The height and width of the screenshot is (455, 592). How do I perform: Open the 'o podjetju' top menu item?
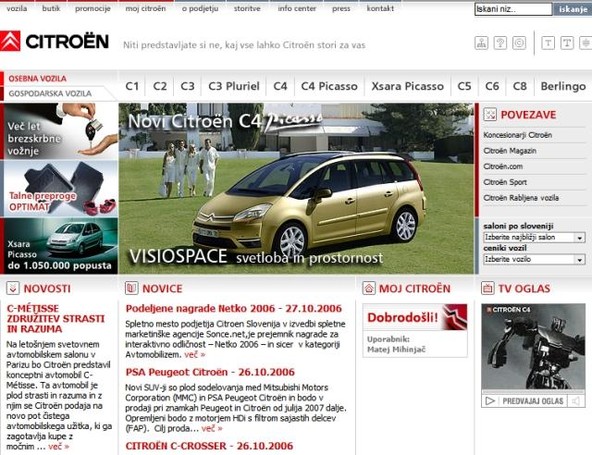(x=200, y=8)
